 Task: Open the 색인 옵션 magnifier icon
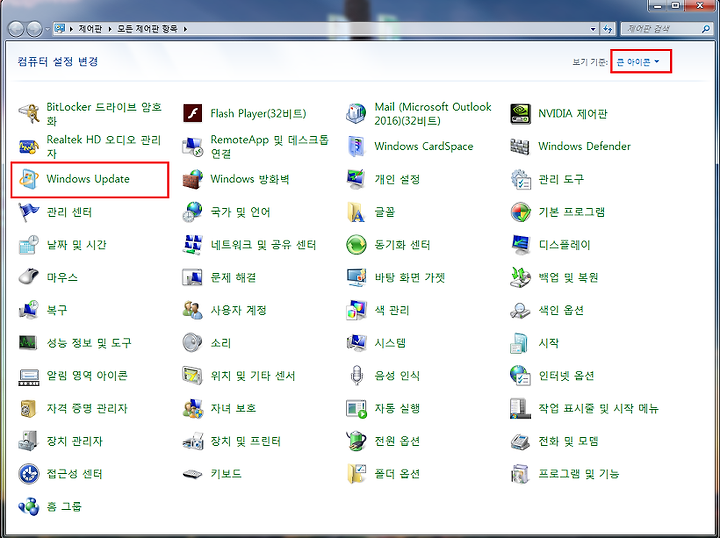pyautogui.click(x=520, y=310)
